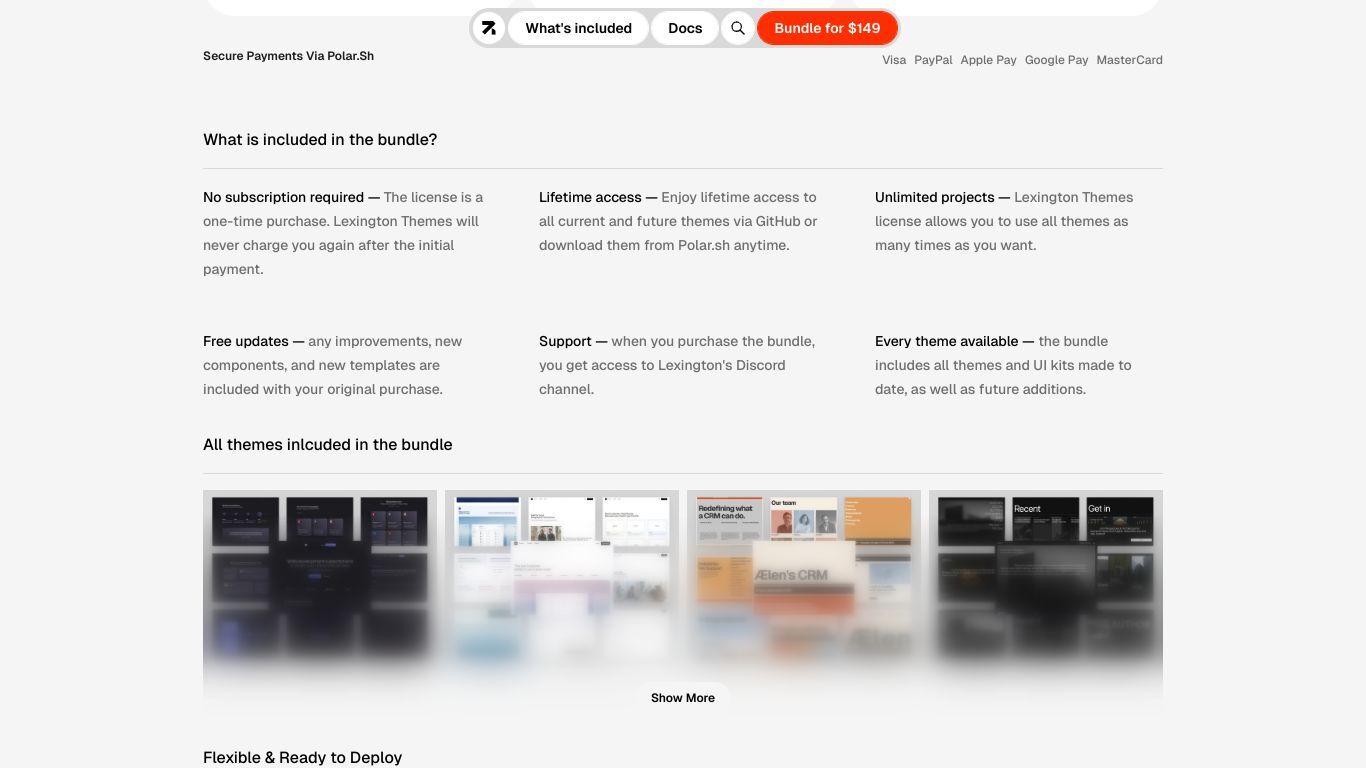Click Secure Payments Via Polar.Sh text
Screen dimensions: 1366x768
(288, 56)
